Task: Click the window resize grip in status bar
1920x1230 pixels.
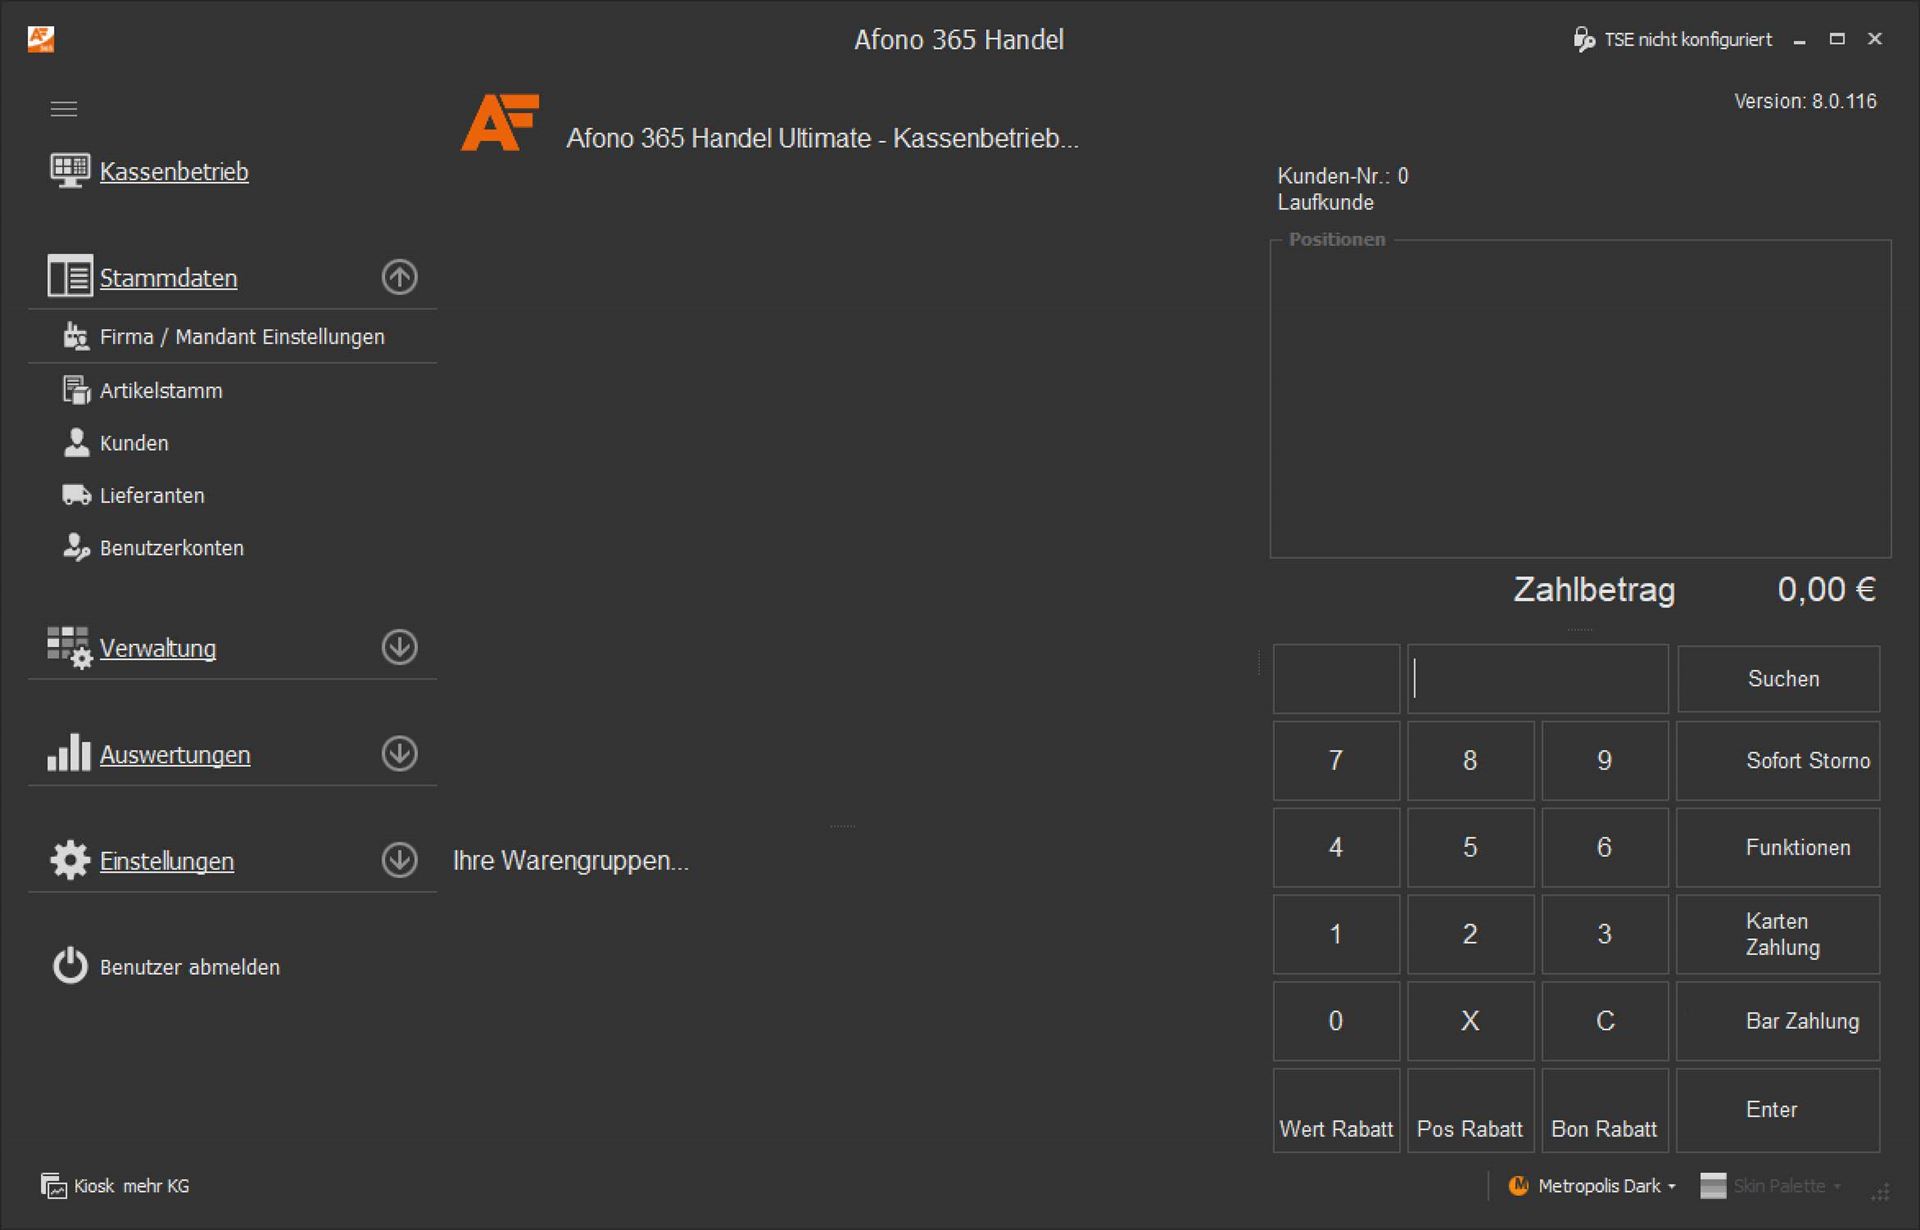Action: [x=1881, y=1191]
